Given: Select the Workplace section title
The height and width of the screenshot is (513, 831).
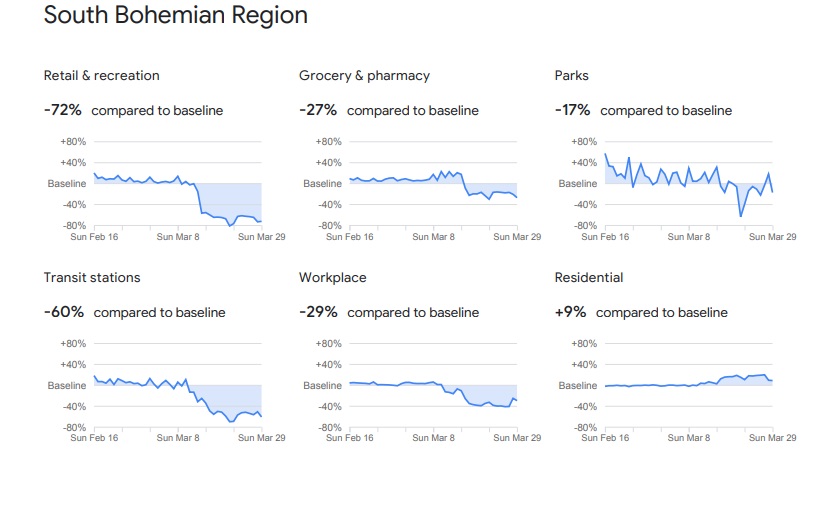Looking at the screenshot, I should point(332,278).
